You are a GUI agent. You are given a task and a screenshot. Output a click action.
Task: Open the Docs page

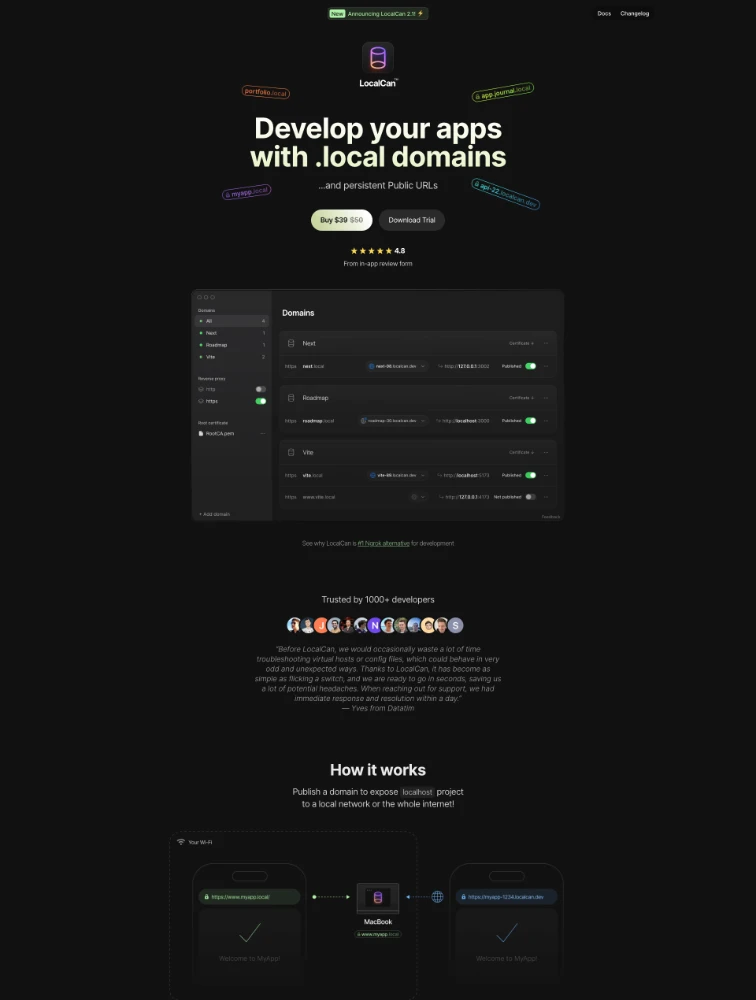604,13
